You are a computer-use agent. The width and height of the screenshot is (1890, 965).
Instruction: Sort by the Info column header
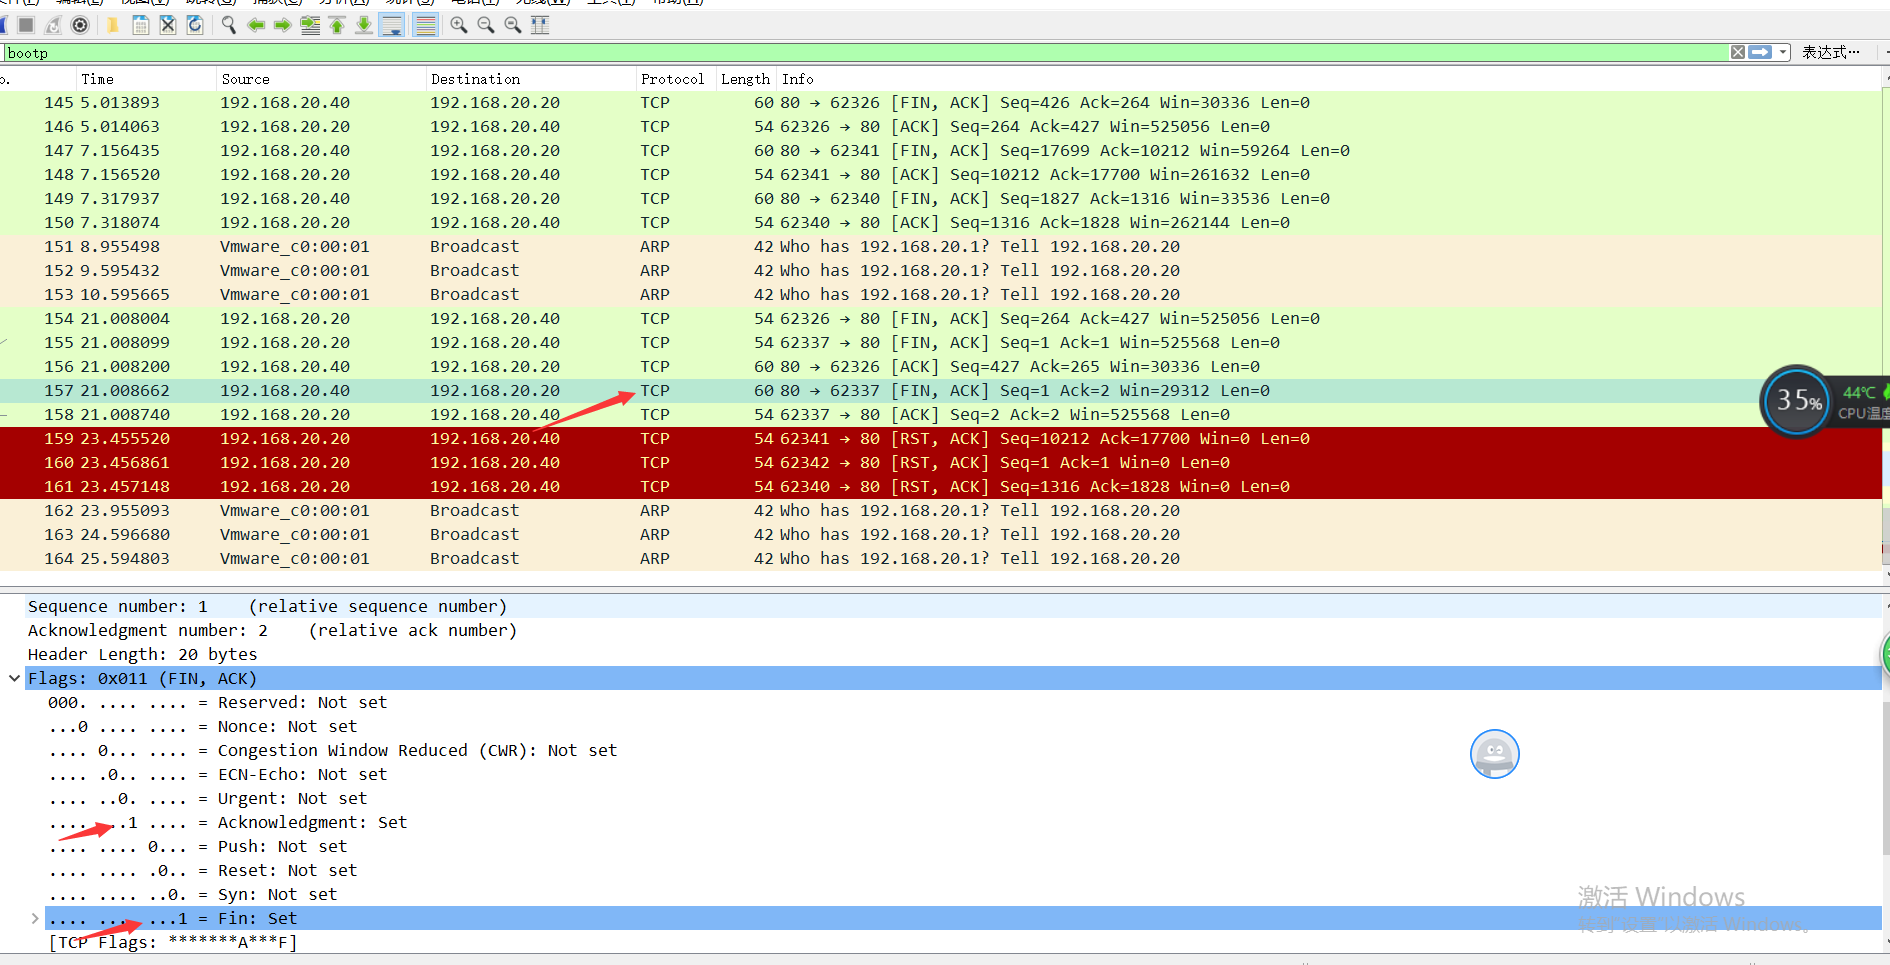1328,79
